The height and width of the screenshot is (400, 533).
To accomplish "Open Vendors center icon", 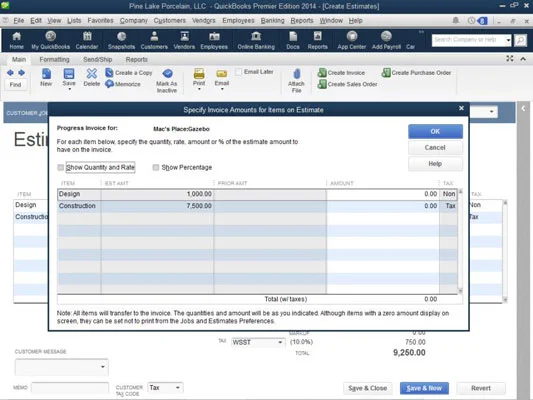I will 184,40.
